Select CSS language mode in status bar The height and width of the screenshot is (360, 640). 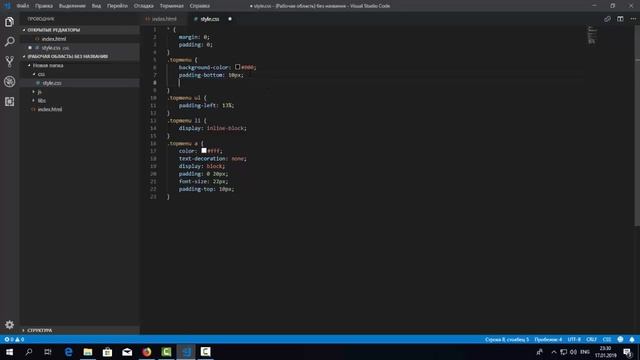click(x=607, y=340)
